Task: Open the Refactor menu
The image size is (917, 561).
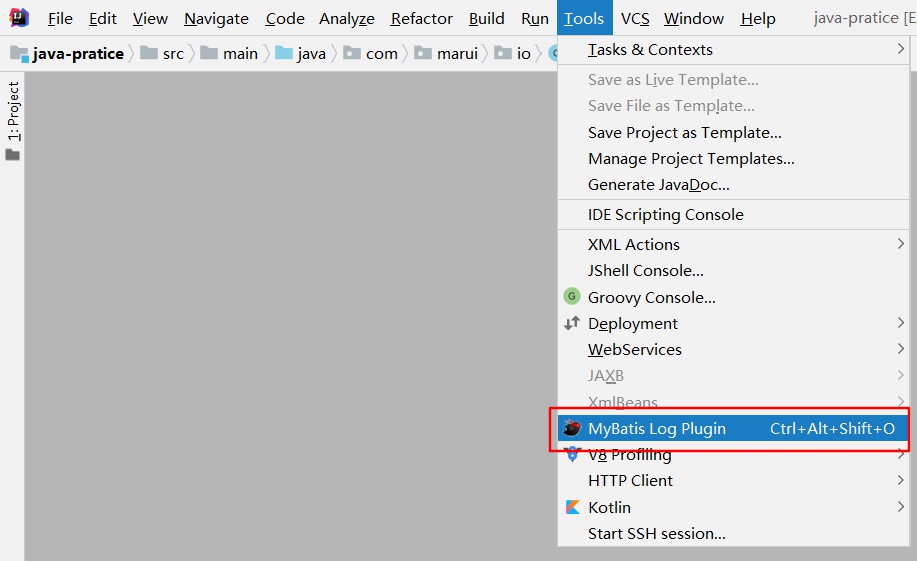Action: pos(421,18)
